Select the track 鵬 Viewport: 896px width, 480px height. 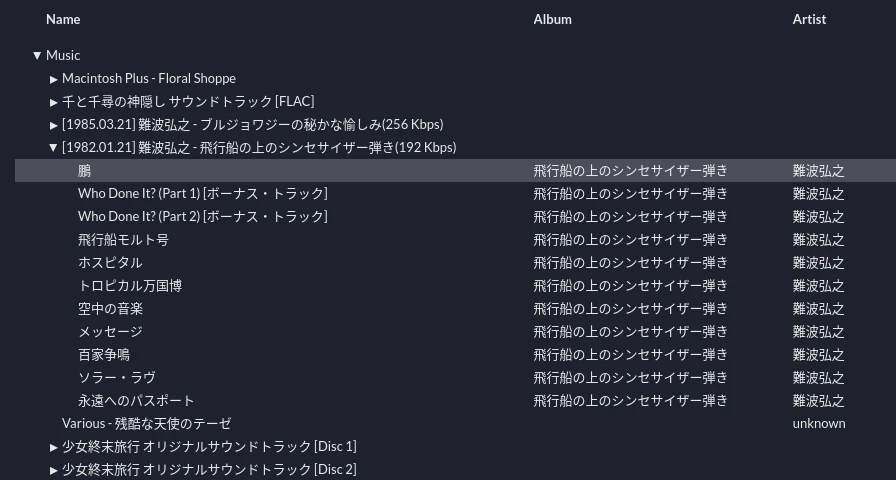tap(85, 171)
